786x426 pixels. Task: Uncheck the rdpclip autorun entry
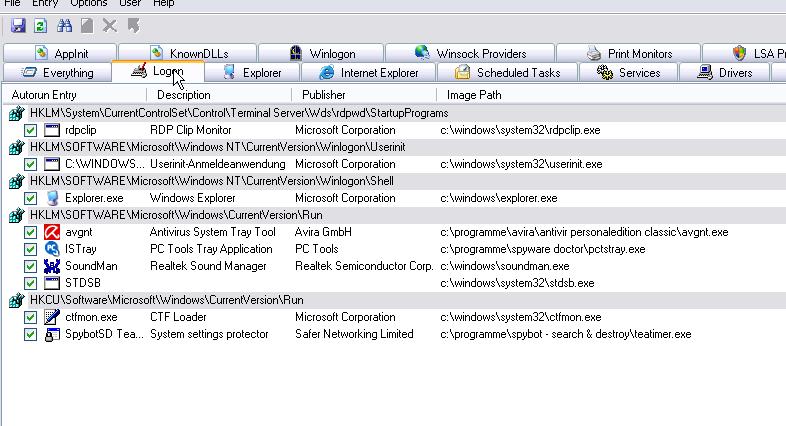[x=31, y=130]
